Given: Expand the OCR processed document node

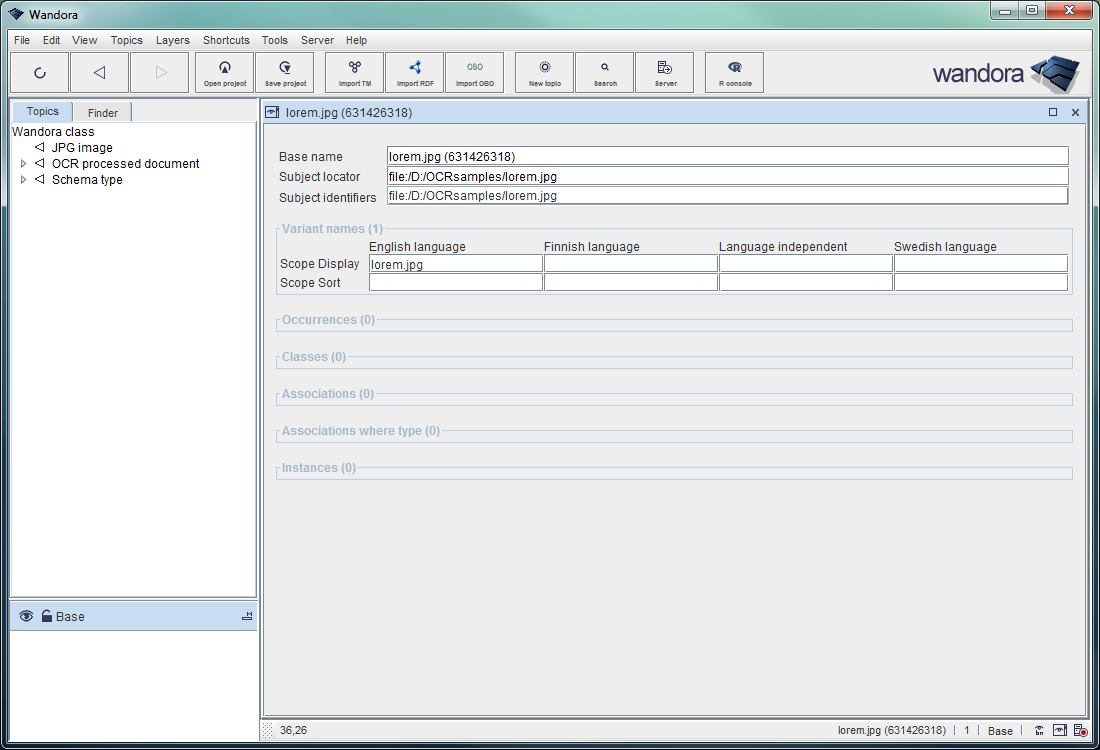Looking at the screenshot, I should pyautogui.click(x=24, y=164).
